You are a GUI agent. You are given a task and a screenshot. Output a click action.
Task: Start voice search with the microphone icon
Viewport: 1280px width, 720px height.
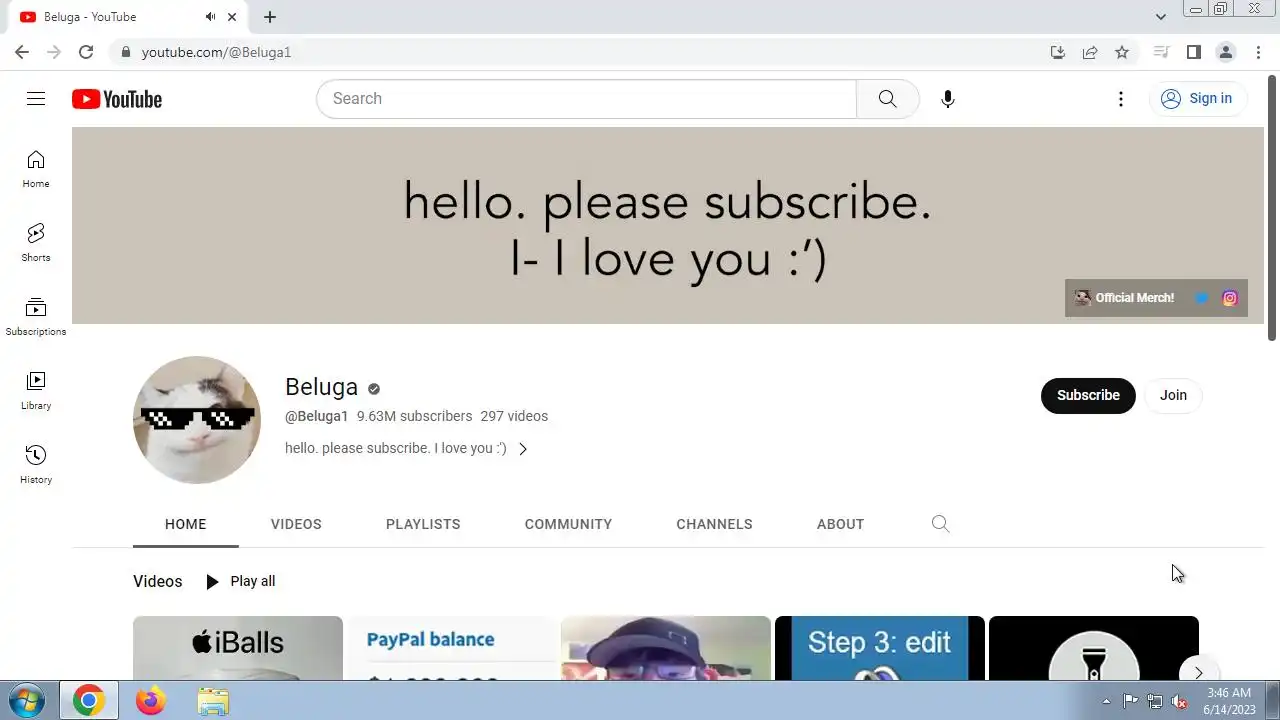click(x=948, y=99)
